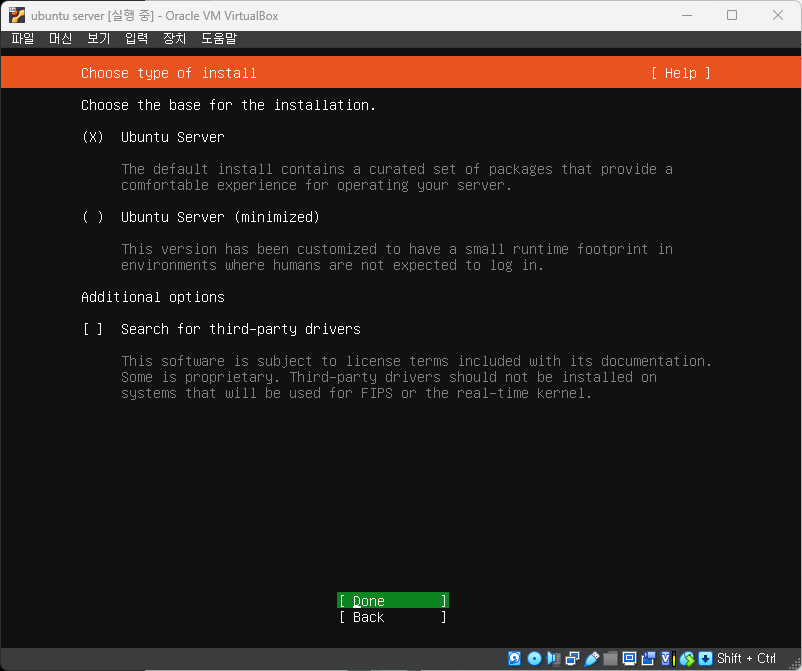
Task: Click the network adapter status icon
Action: coord(573,659)
